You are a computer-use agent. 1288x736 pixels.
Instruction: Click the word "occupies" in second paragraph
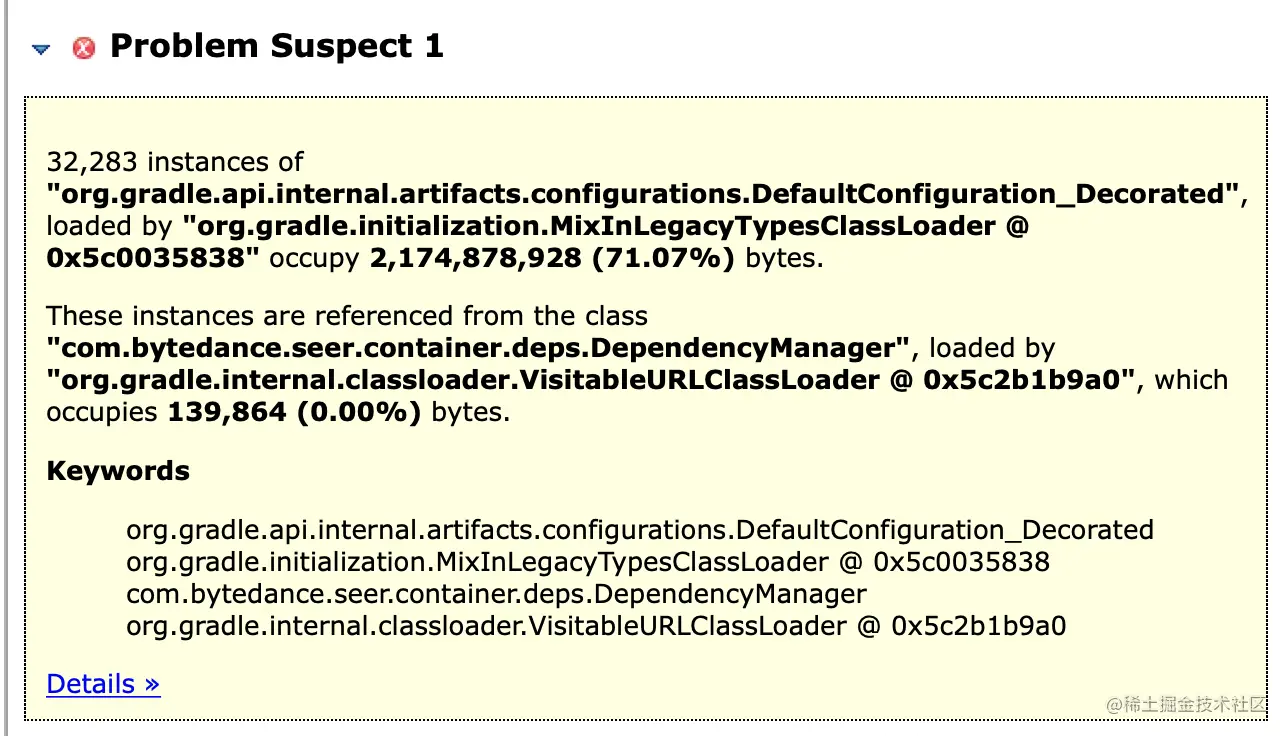103,412
